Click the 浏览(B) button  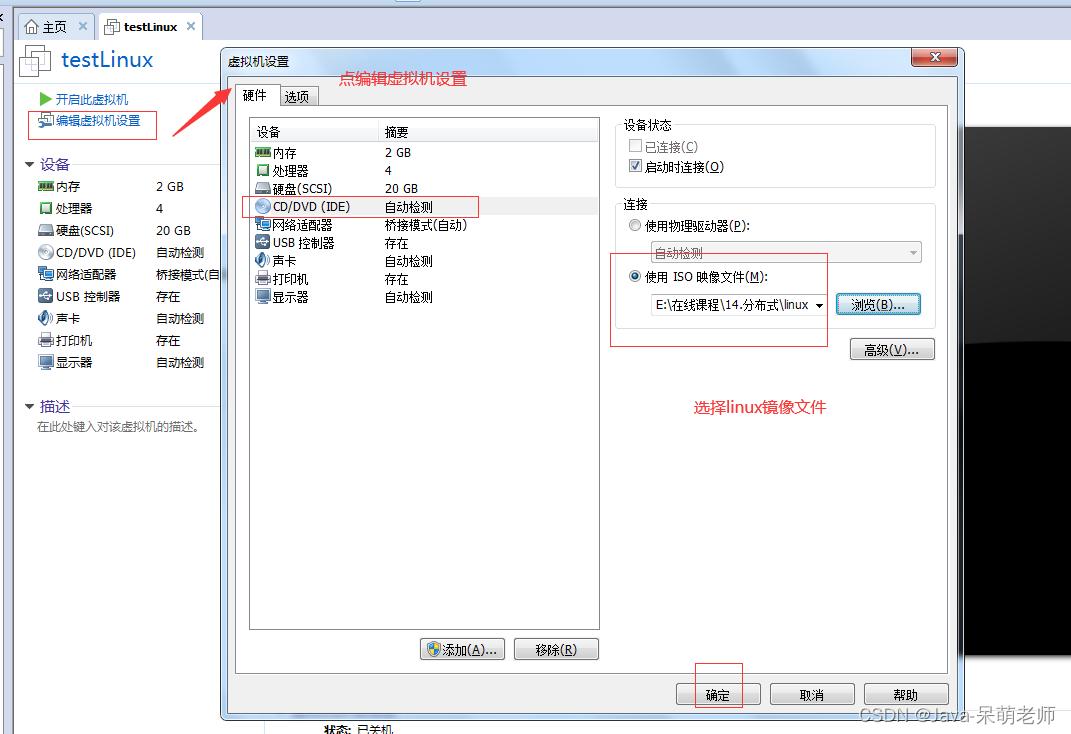point(877,304)
